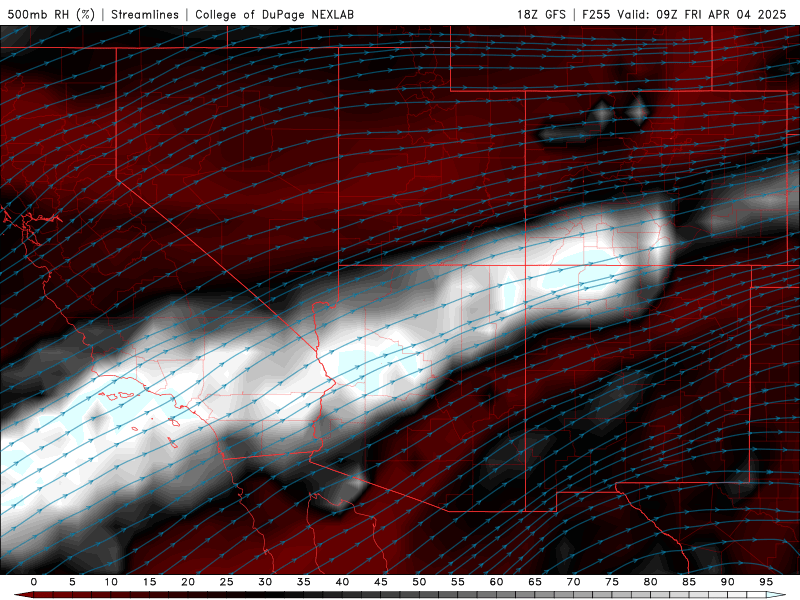Viewport: 800px width, 600px height.
Task: Click the 40 label on color scale
Action: point(342,582)
